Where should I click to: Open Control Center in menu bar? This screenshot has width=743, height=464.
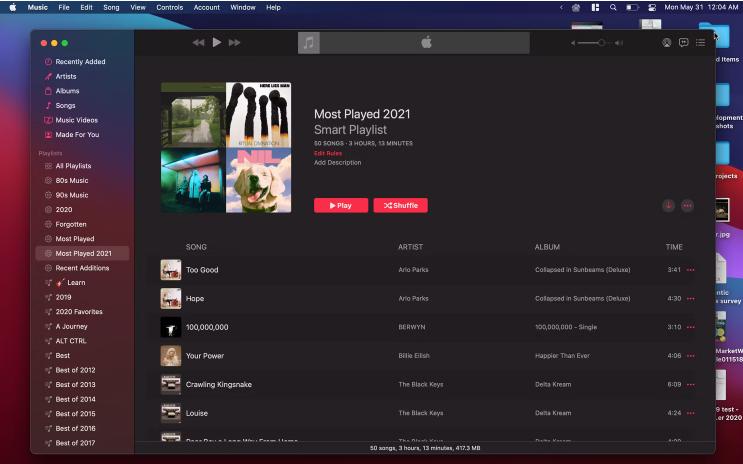[652, 8]
